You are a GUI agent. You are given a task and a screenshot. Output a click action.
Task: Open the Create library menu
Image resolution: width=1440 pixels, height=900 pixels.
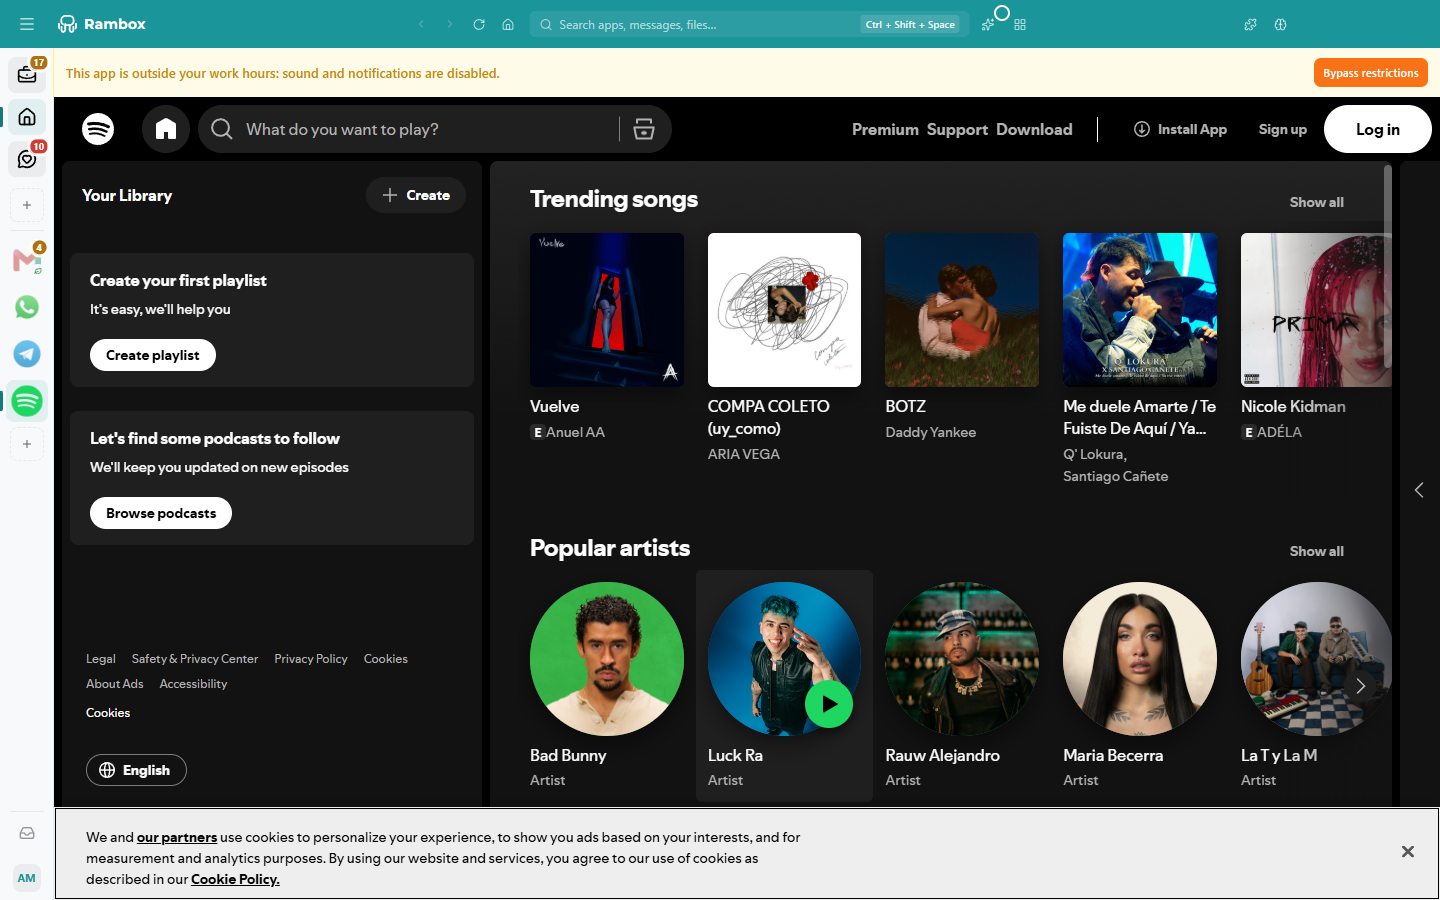[x=416, y=195]
